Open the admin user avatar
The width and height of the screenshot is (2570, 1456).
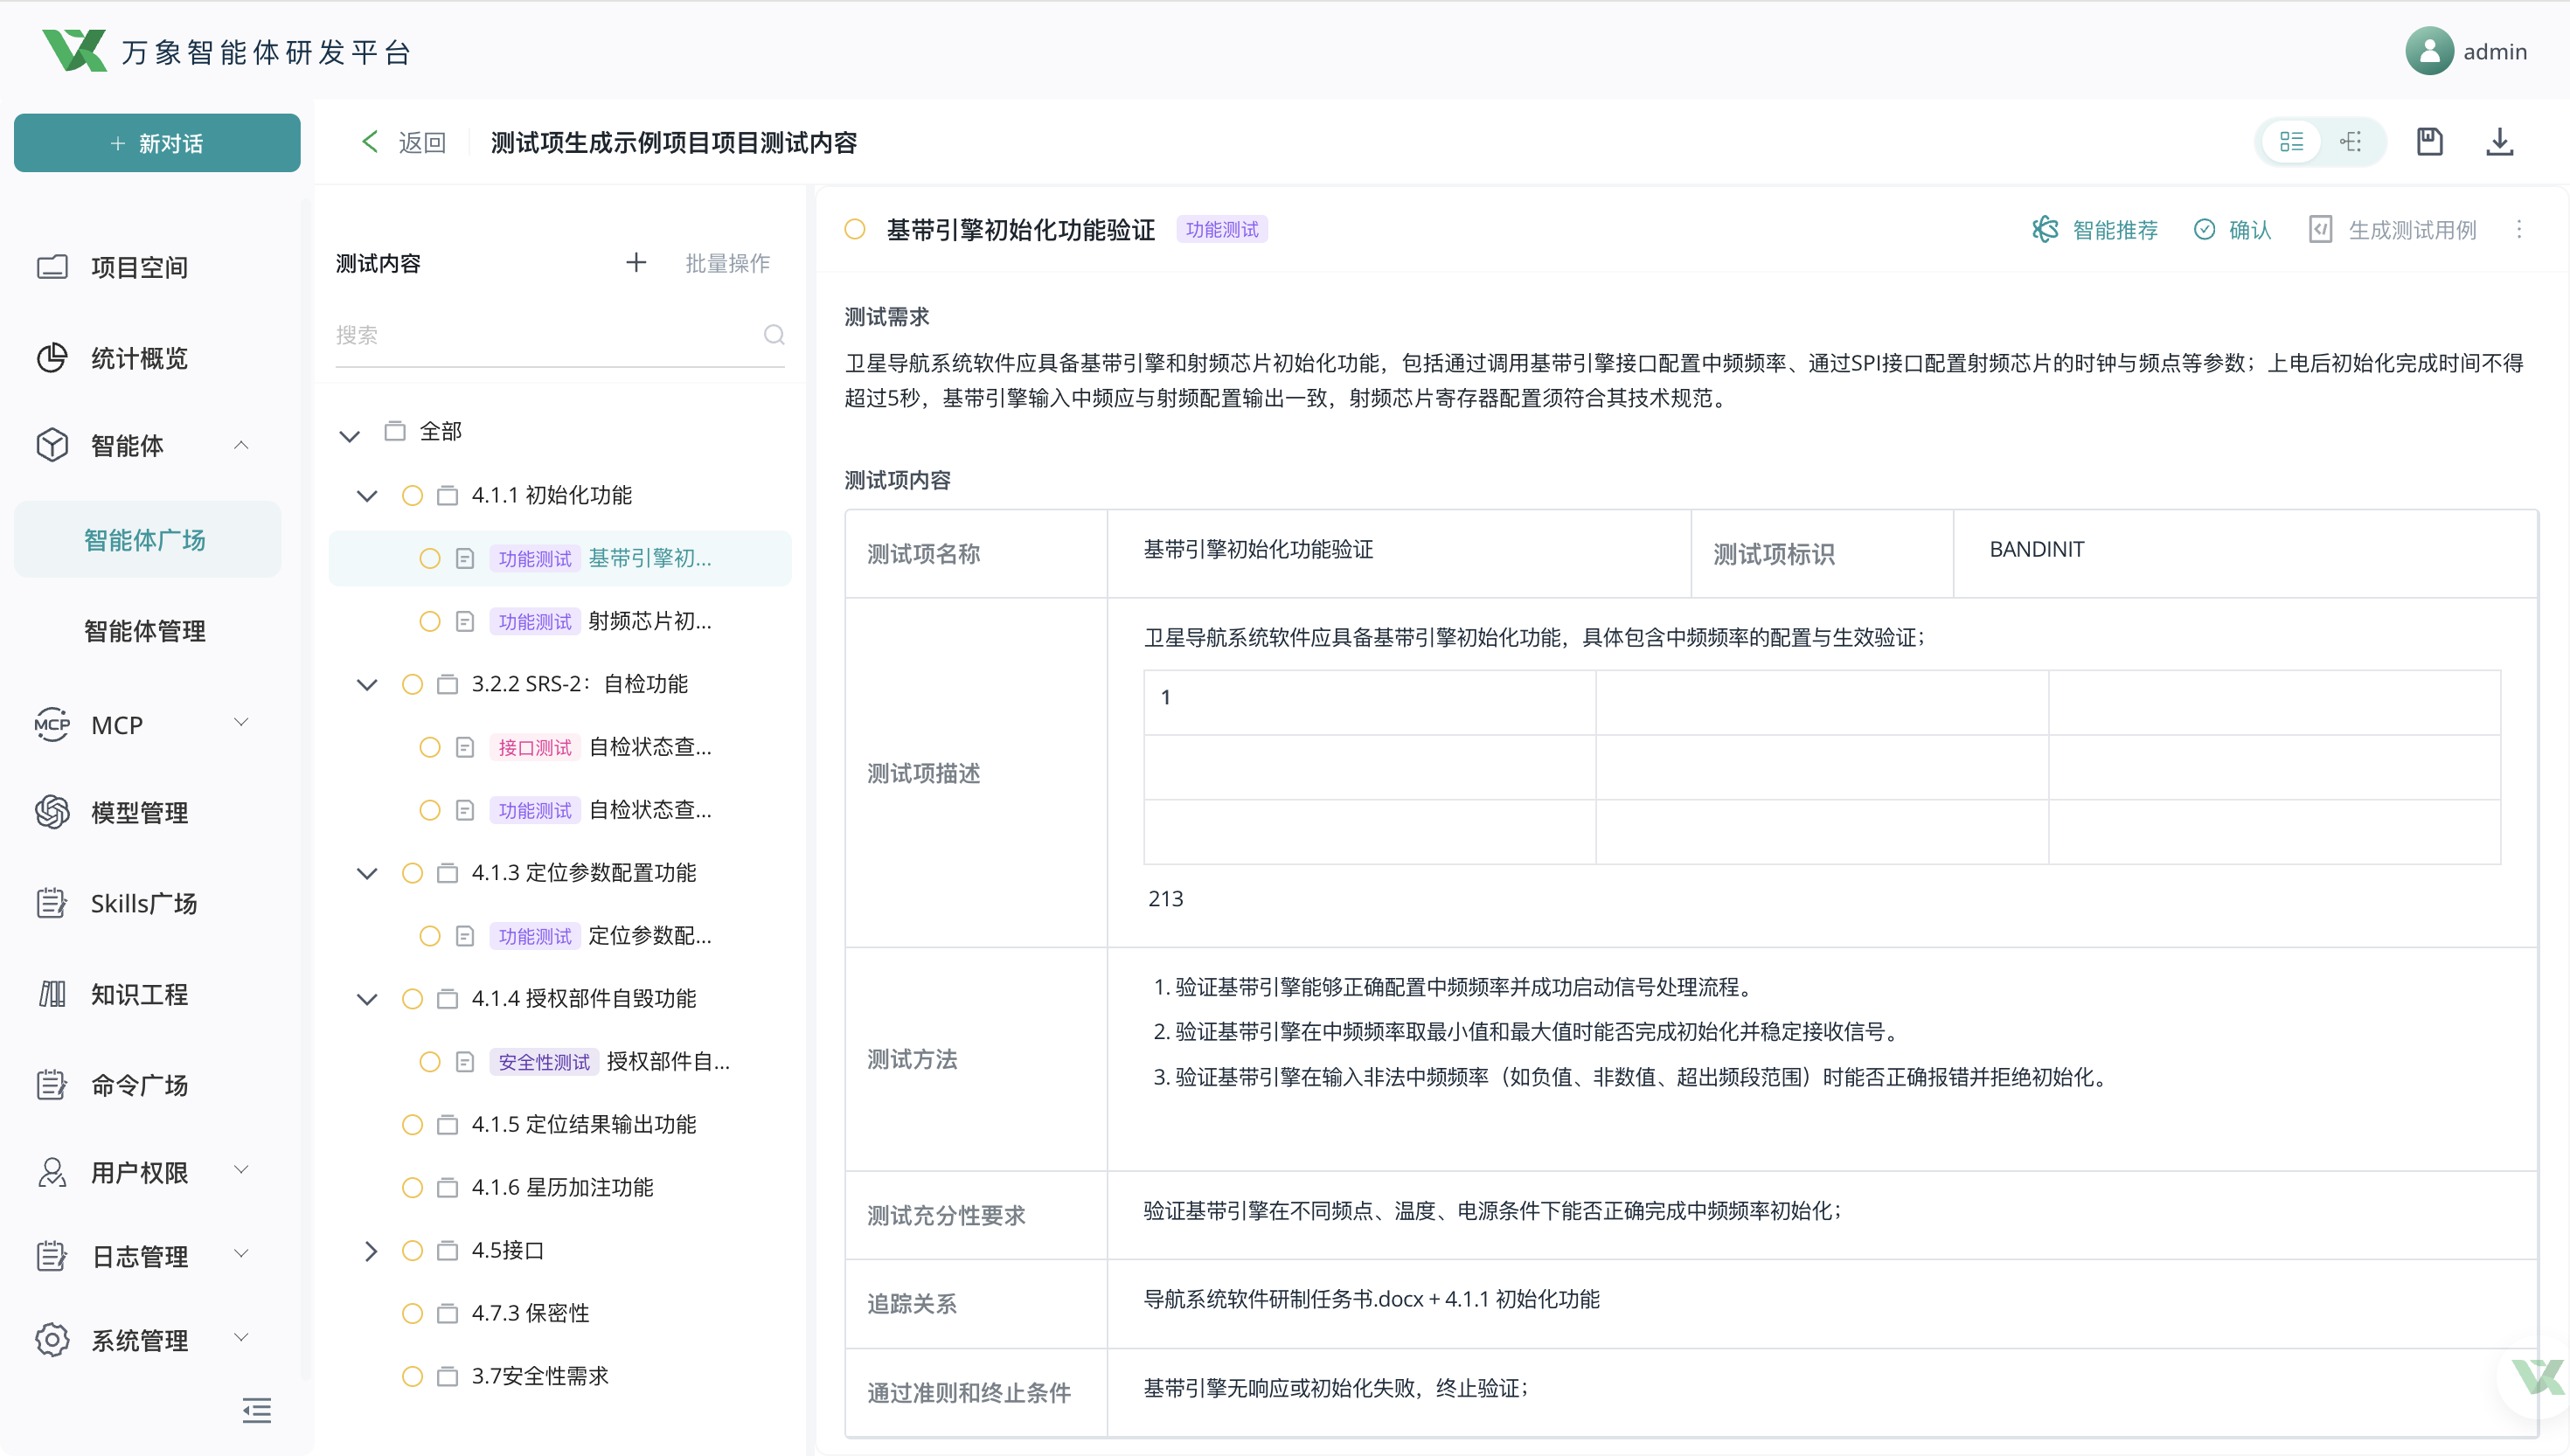click(x=2429, y=51)
